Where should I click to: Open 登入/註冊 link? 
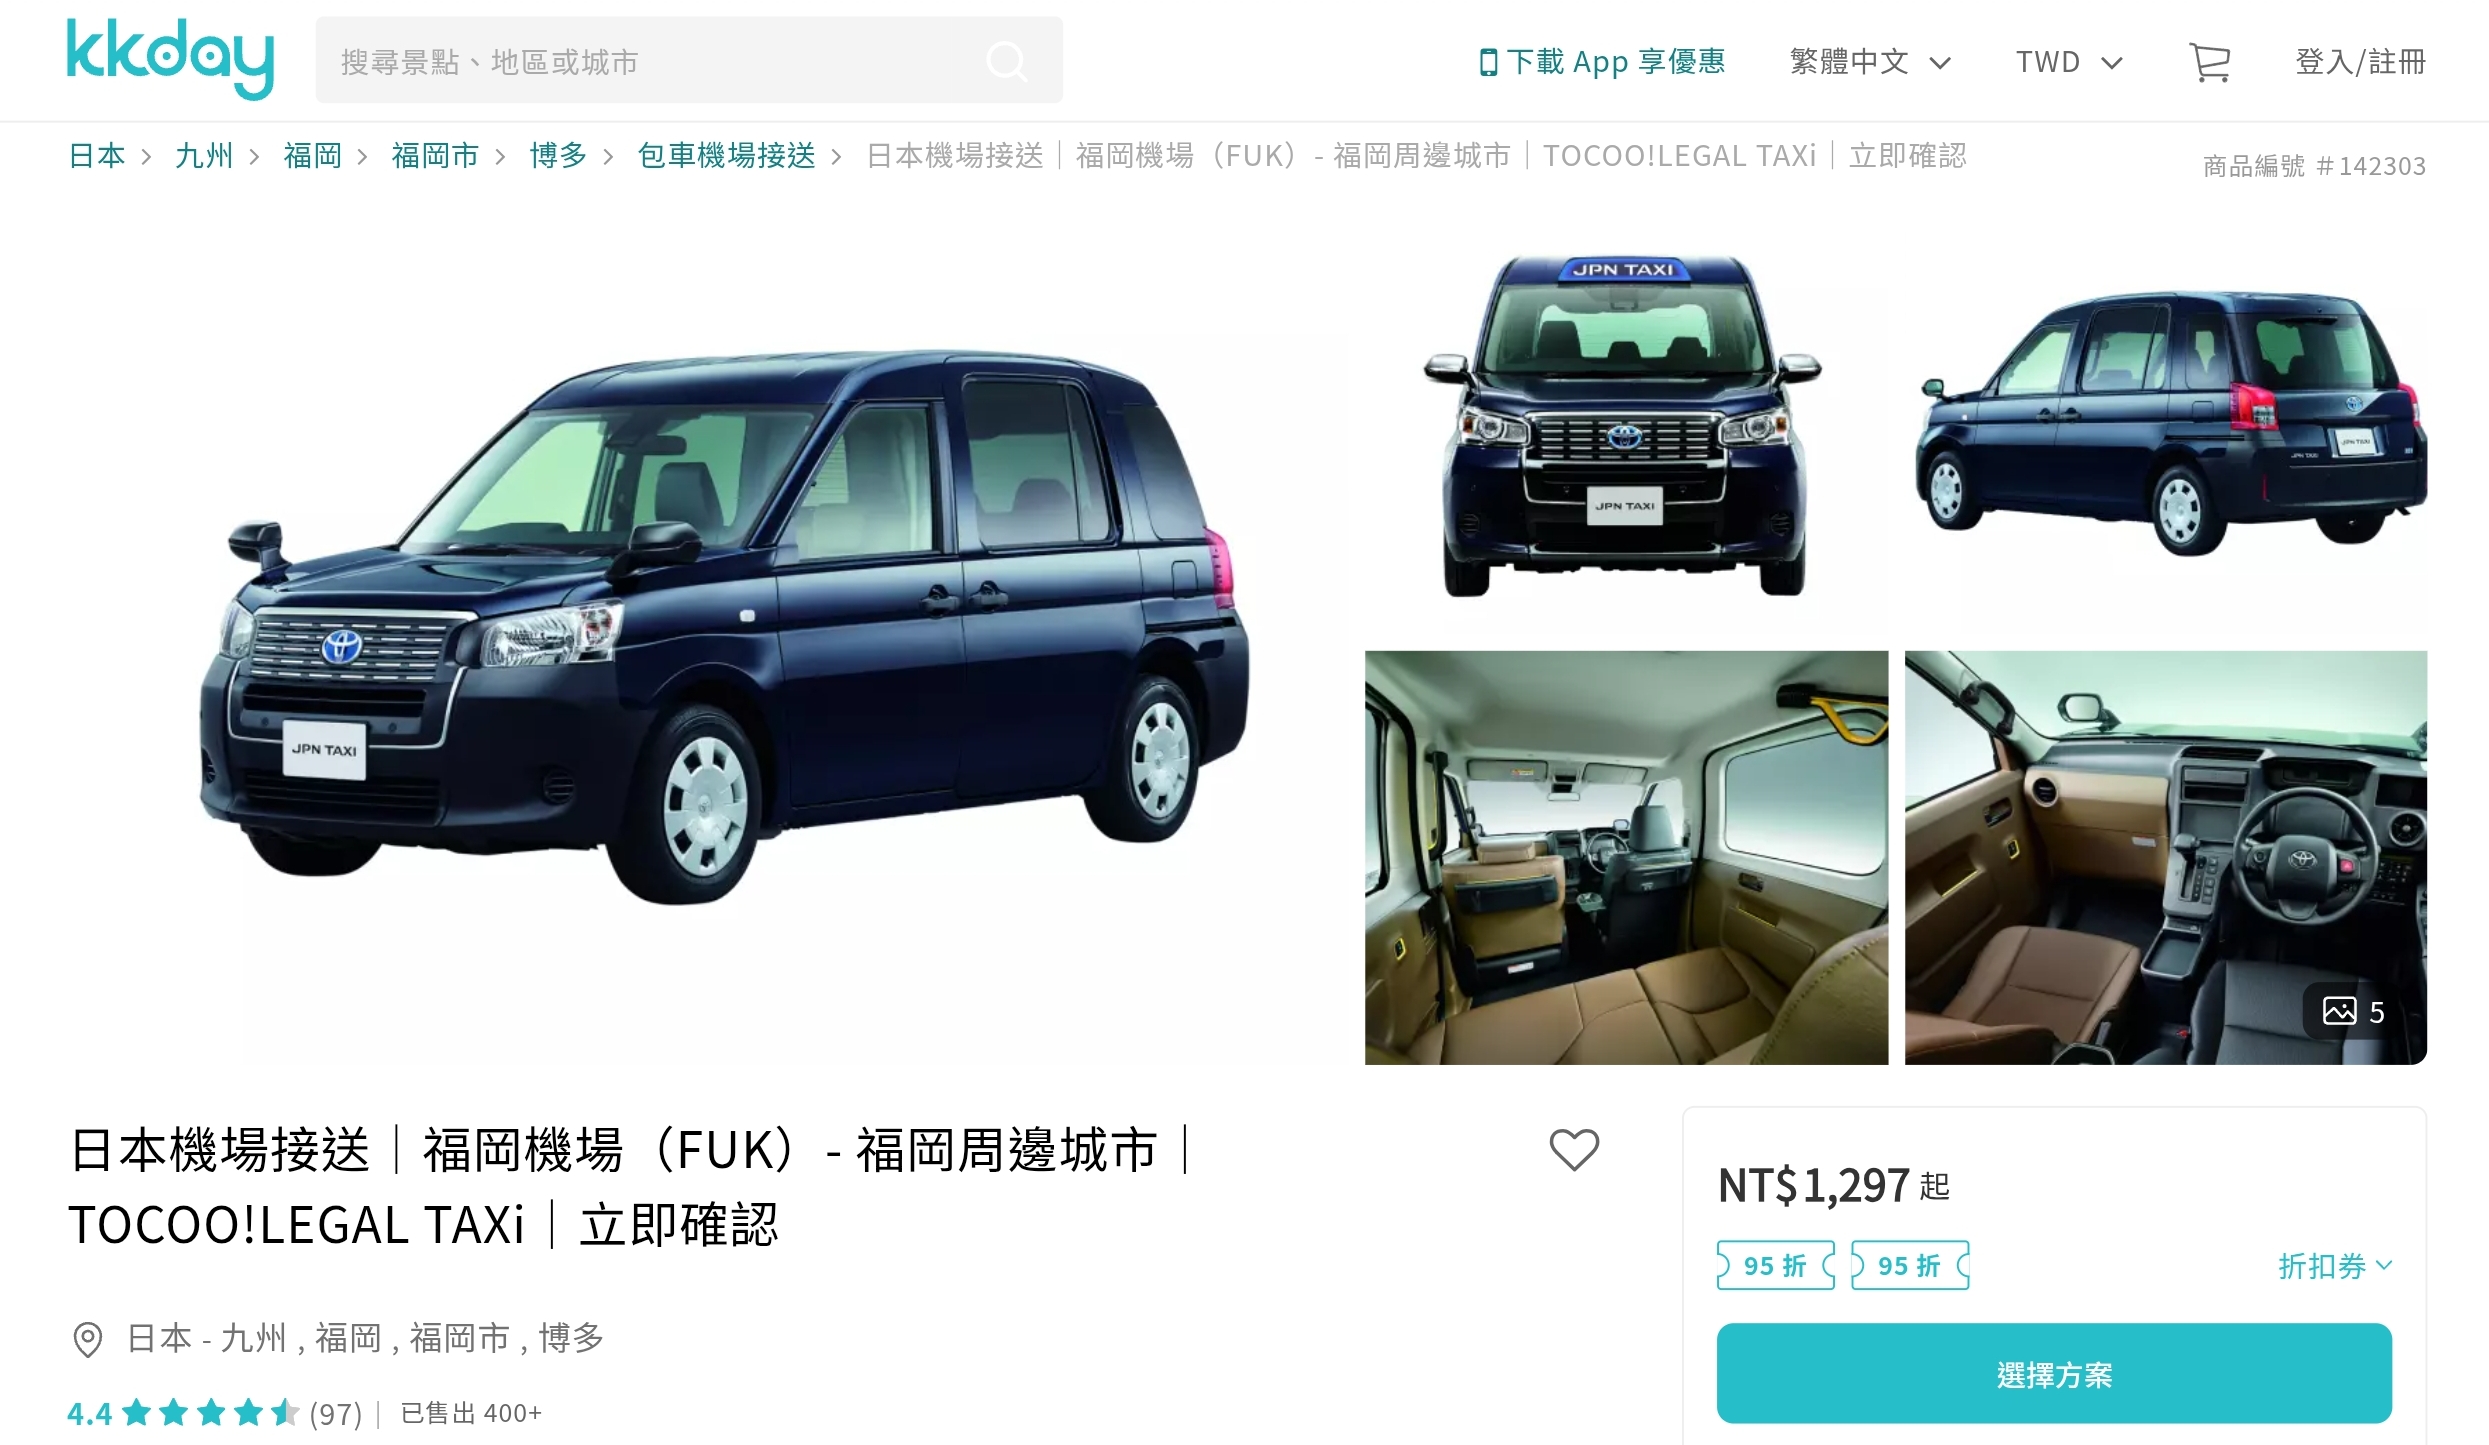[x=2360, y=62]
